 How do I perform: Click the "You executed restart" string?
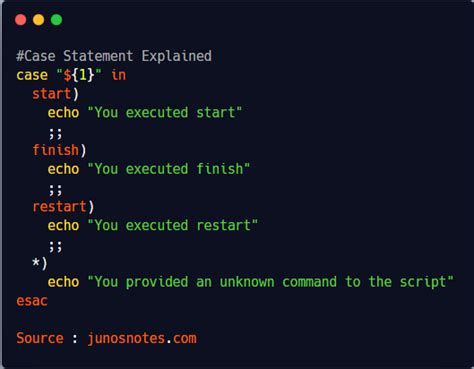[173, 225]
